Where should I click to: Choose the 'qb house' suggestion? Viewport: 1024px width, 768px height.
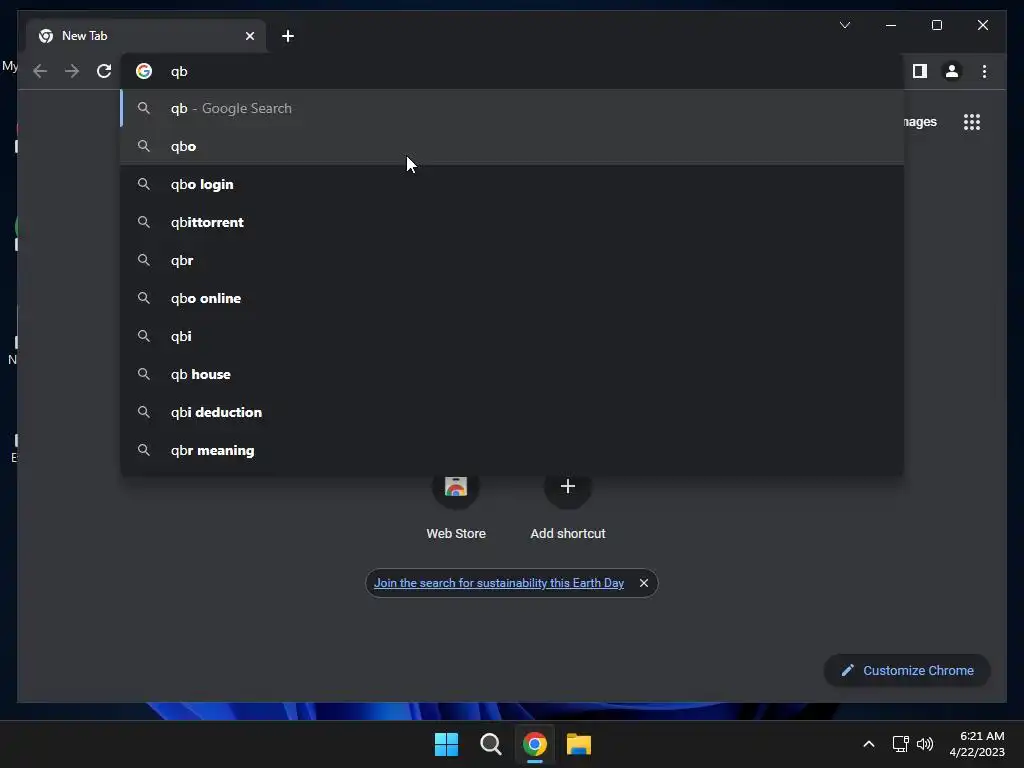[513, 374]
